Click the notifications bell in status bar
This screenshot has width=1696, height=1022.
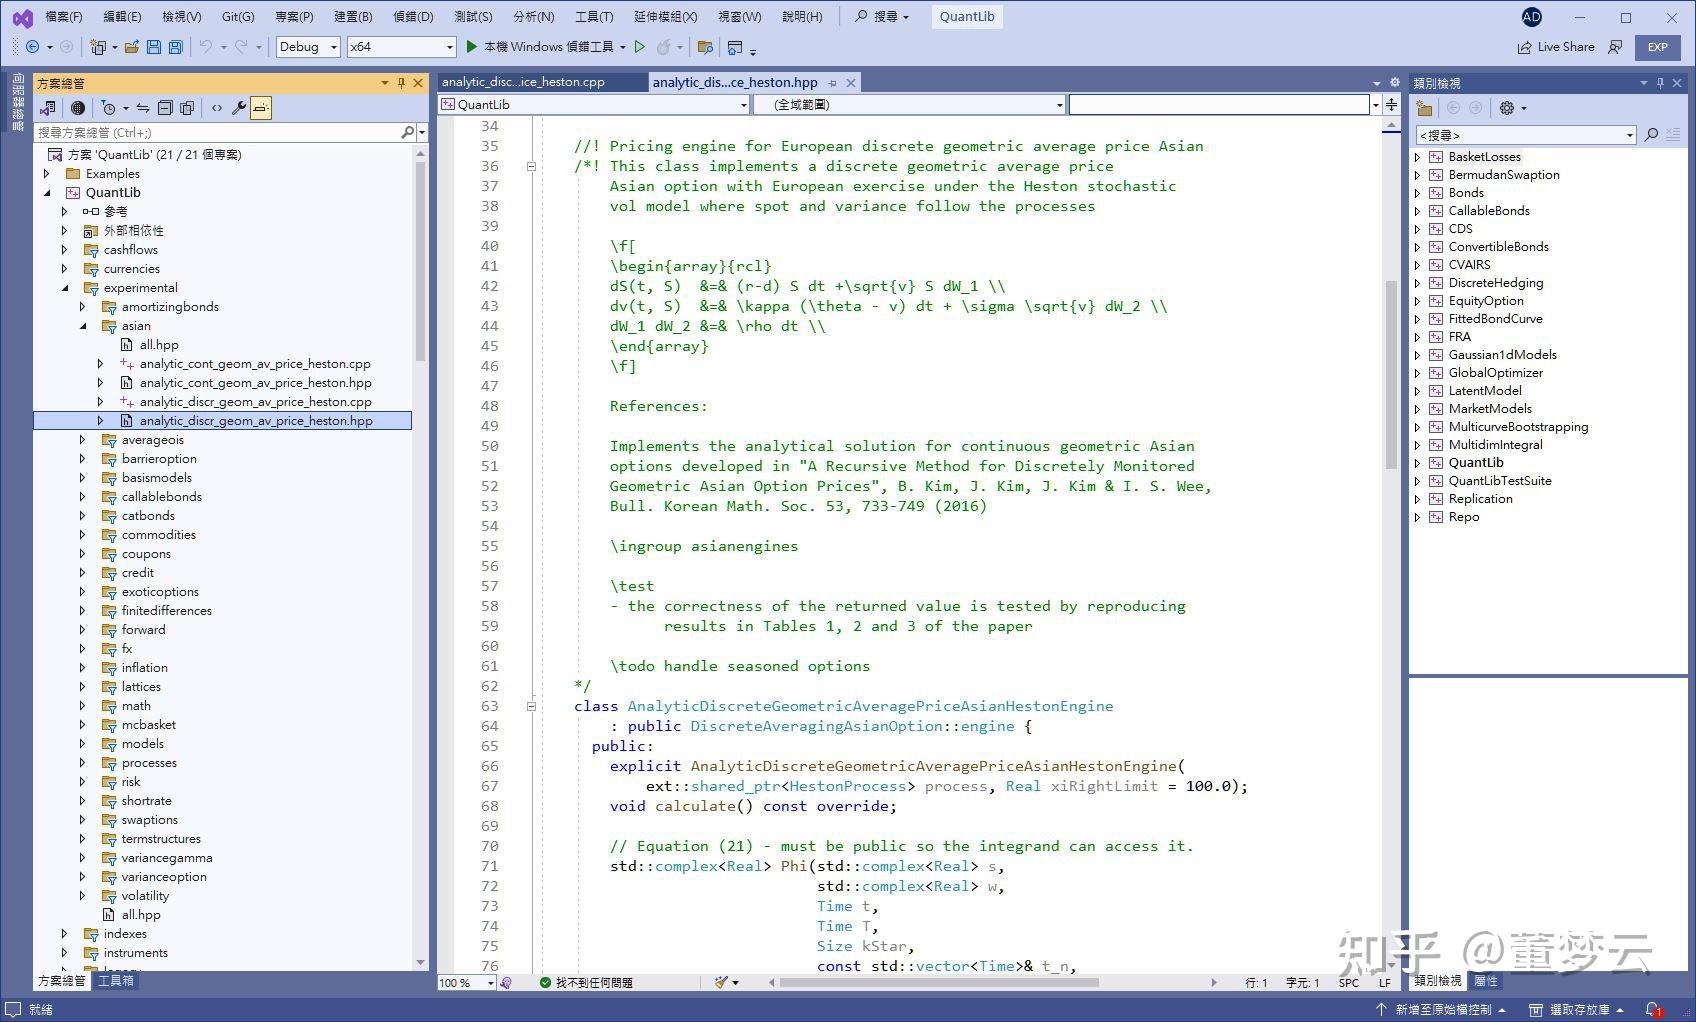click(x=1653, y=1010)
